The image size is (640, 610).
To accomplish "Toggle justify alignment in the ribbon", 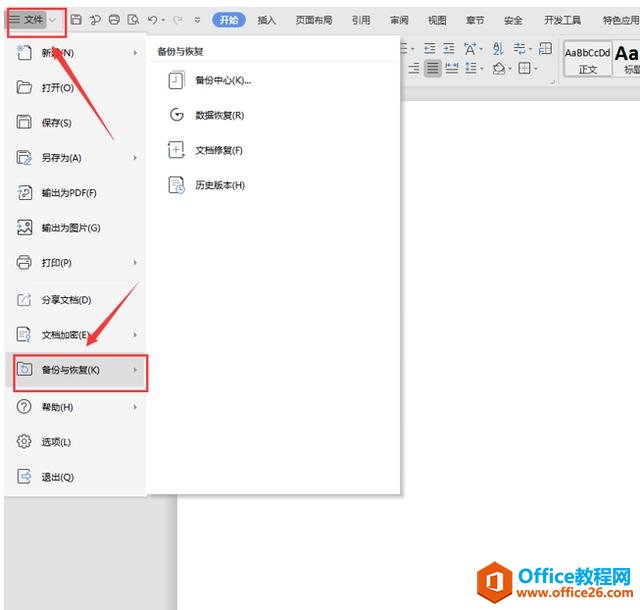I will (x=433, y=68).
